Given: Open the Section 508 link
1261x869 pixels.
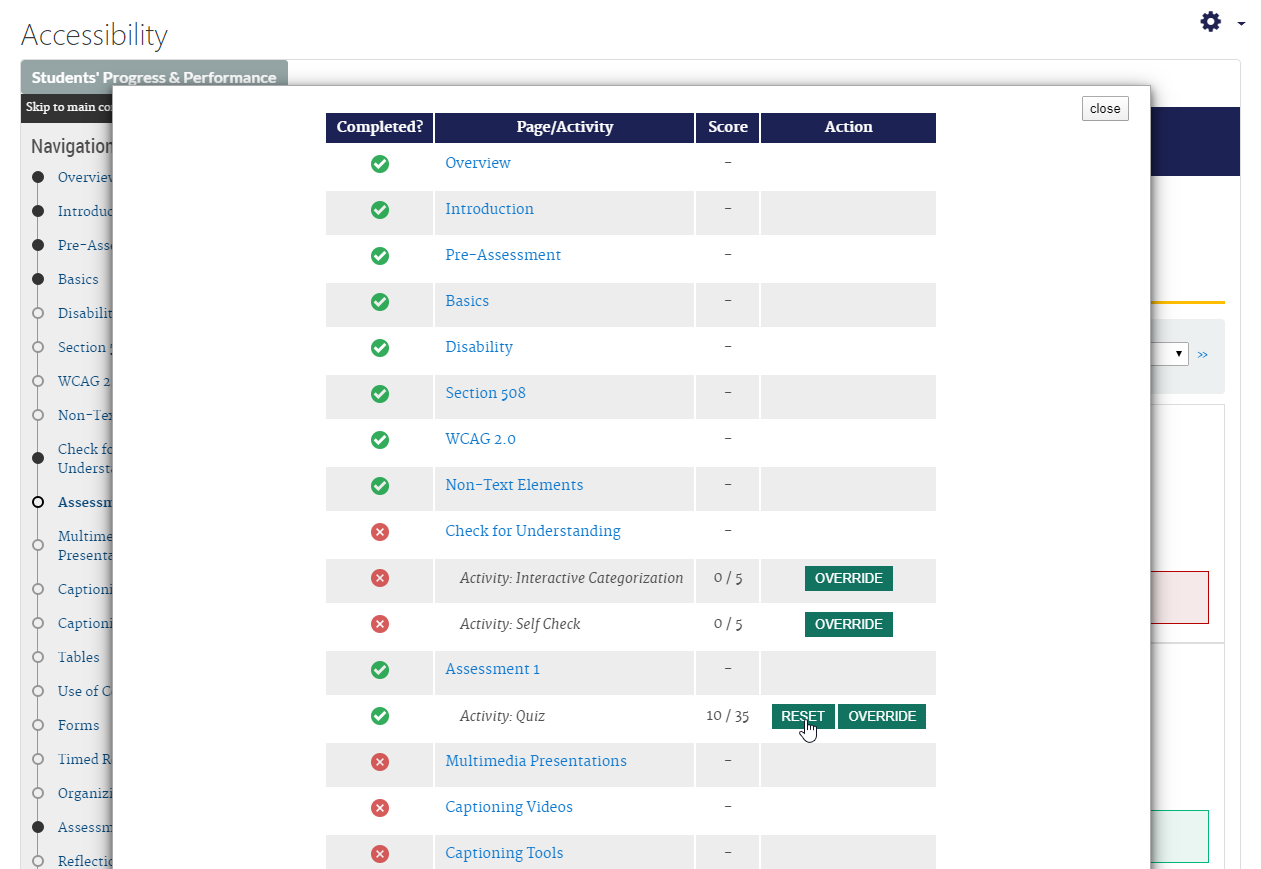Looking at the screenshot, I should [485, 393].
